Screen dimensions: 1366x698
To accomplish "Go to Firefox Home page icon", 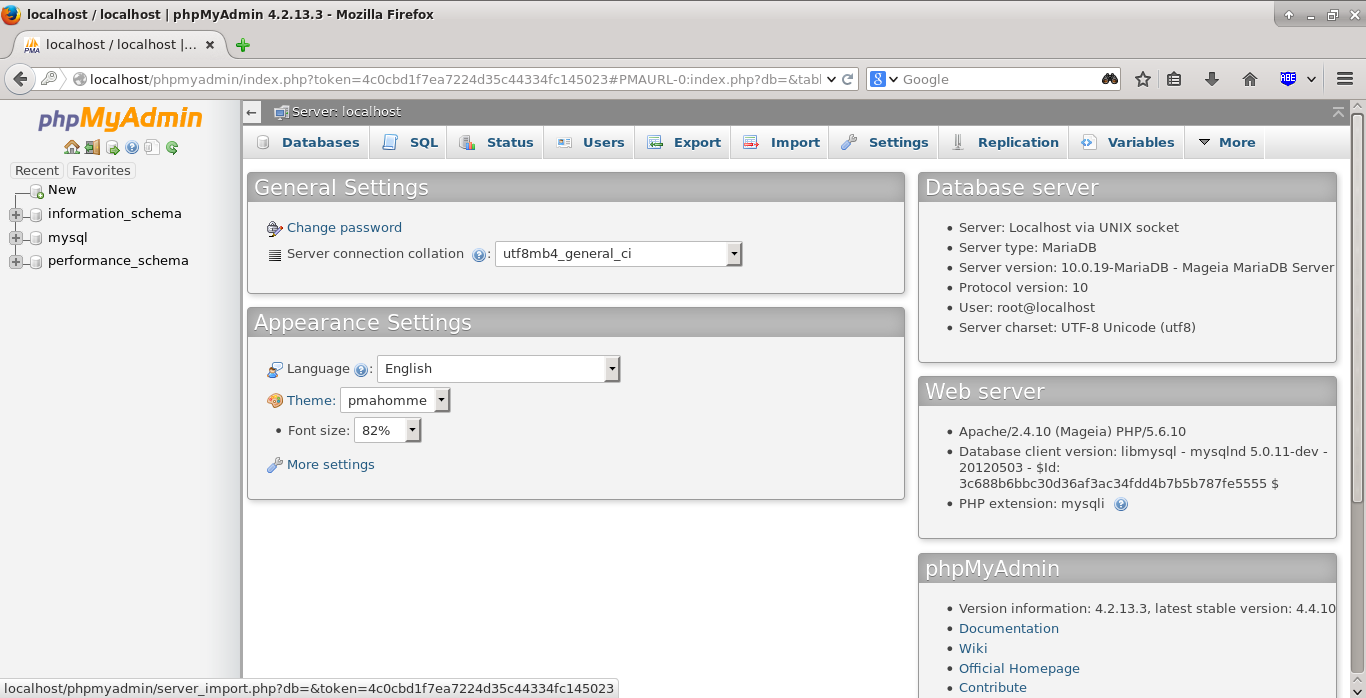I will (1249, 79).
